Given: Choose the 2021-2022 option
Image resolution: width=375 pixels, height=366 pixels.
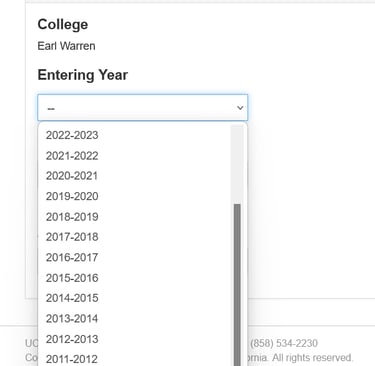Looking at the screenshot, I should pyautogui.click(x=135, y=156).
